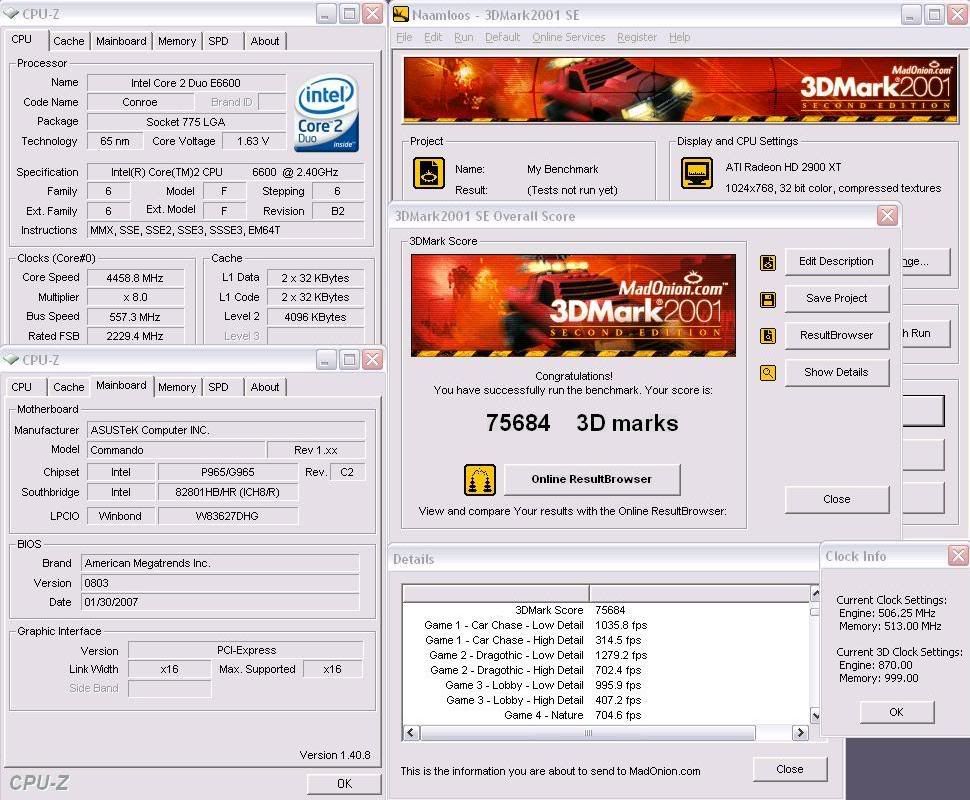The height and width of the screenshot is (800, 970).
Task: Click Close button in the Details window
Action: point(790,769)
